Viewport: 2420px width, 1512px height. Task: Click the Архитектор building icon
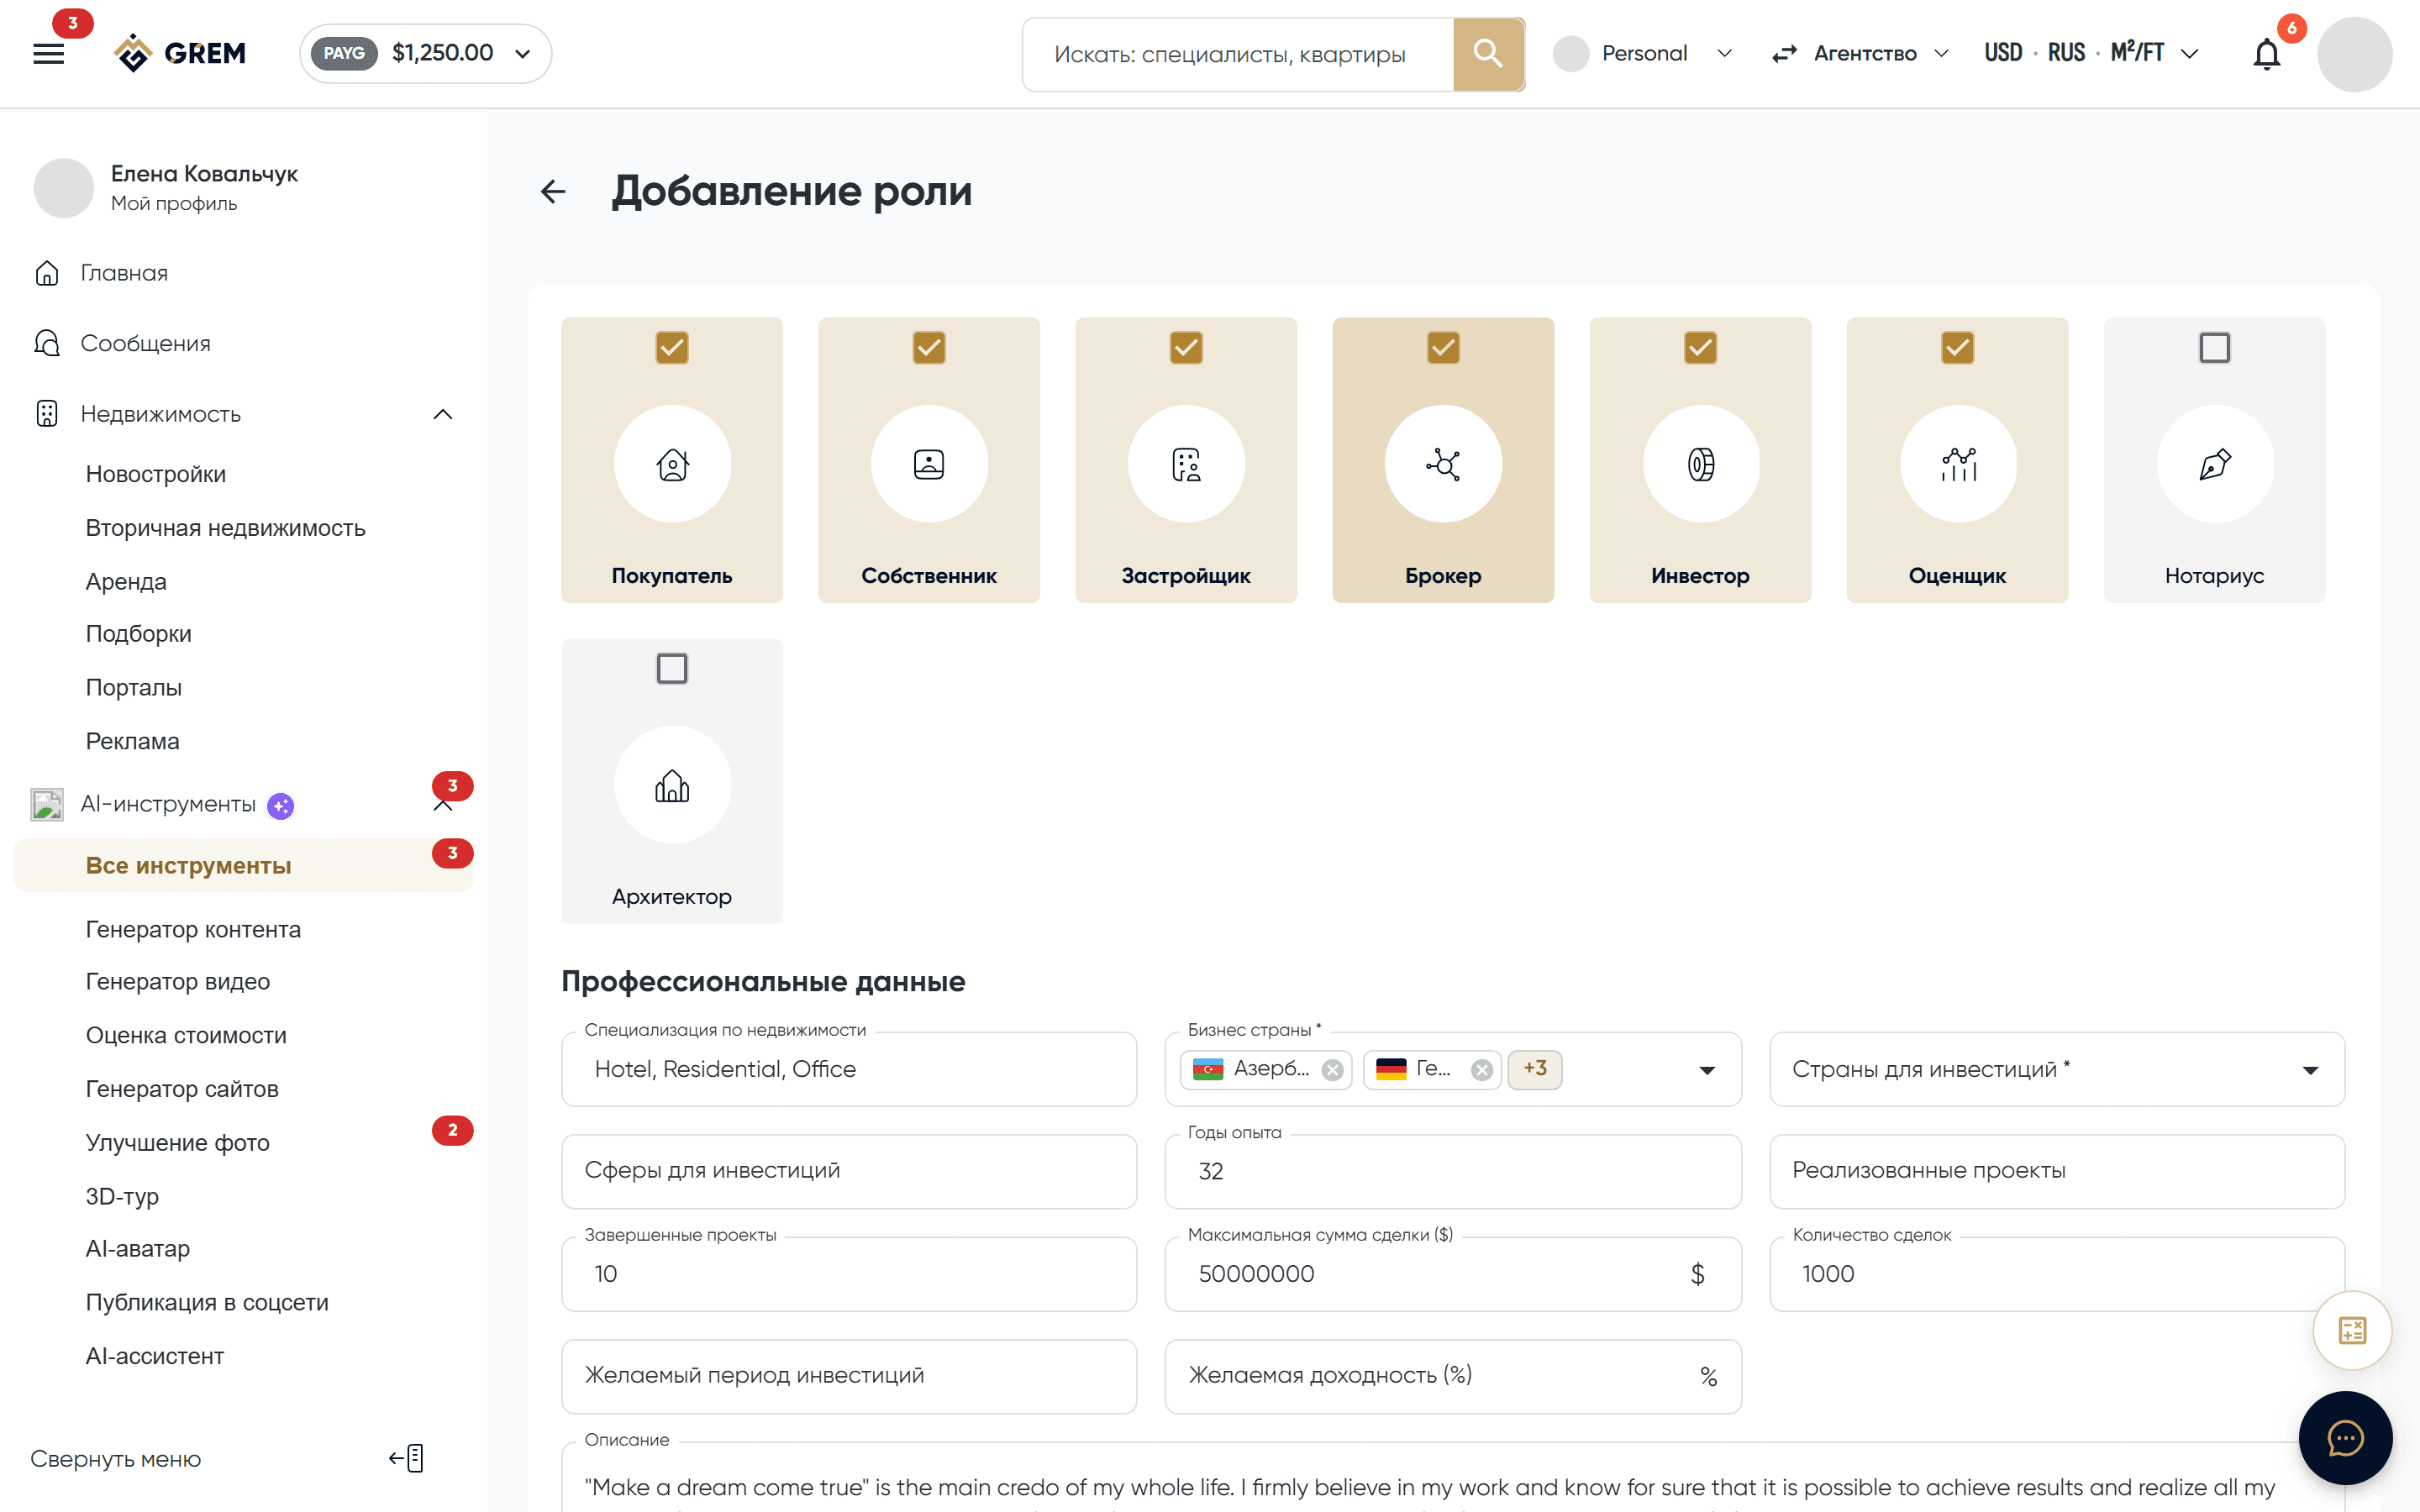pos(672,785)
